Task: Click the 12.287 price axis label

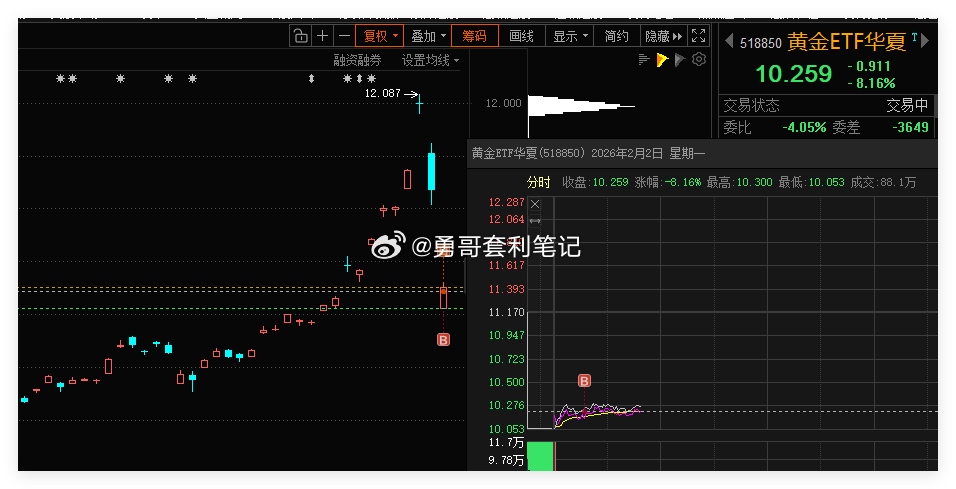Action: pos(506,202)
